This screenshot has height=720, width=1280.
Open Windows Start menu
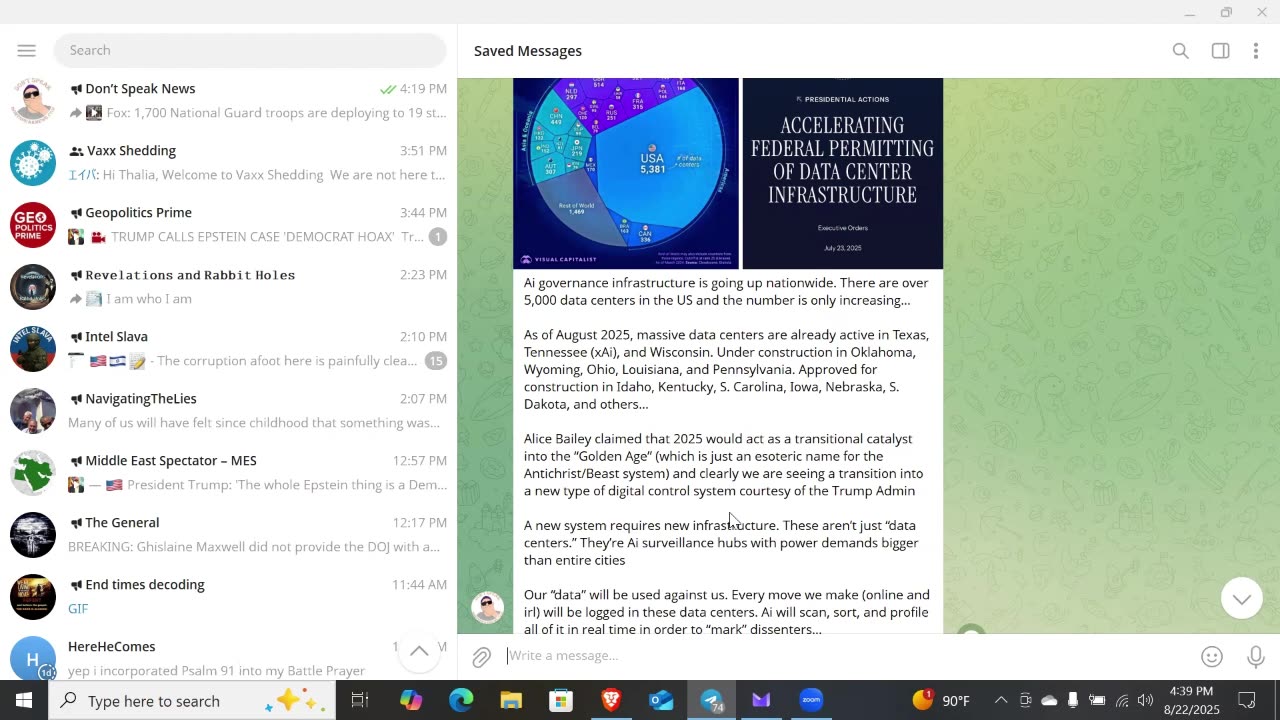point(24,701)
